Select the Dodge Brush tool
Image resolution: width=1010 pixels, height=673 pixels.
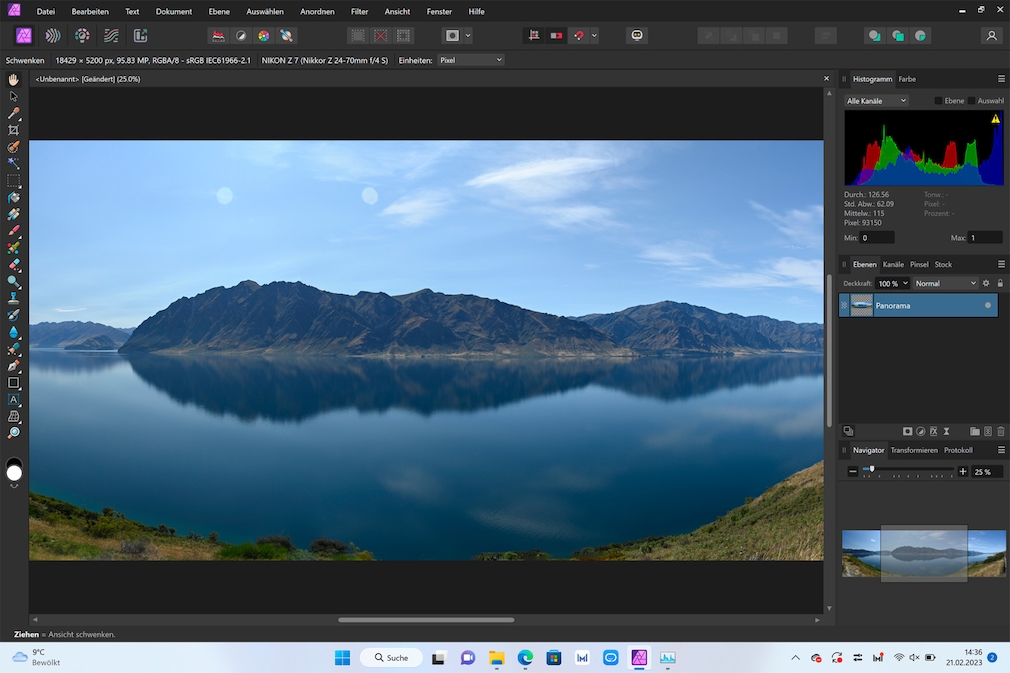14,281
